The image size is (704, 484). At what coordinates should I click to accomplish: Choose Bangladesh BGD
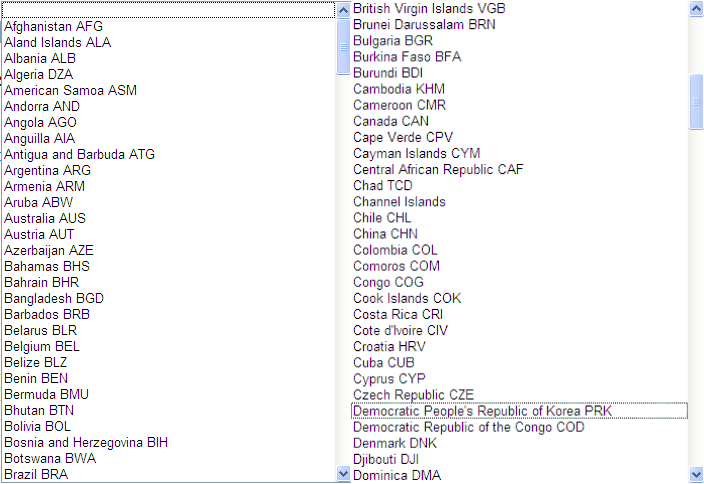[54, 299]
